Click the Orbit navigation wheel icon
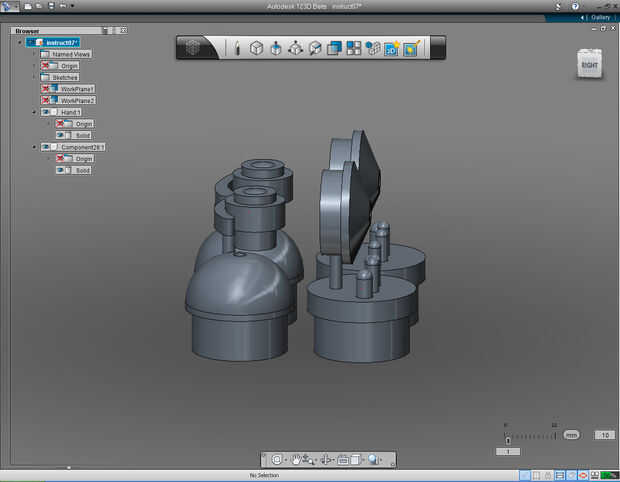Viewport: 620px width, 482px height. [x=276, y=459]
